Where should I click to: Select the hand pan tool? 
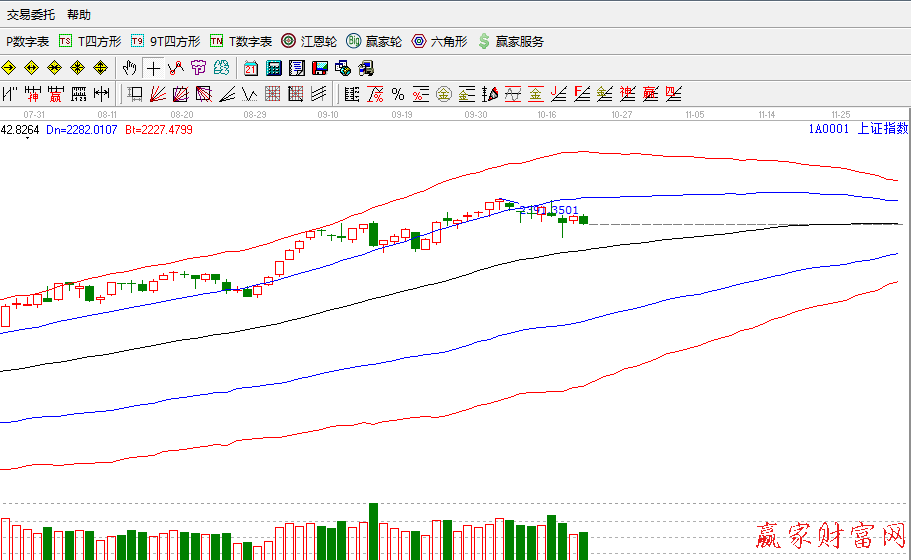pyautogui.click(x=129, y=68)
